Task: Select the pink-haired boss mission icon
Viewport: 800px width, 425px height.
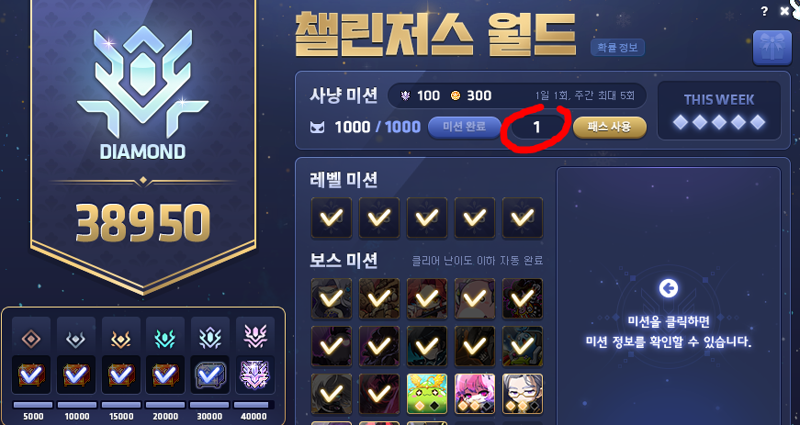Action: (474, 394)
